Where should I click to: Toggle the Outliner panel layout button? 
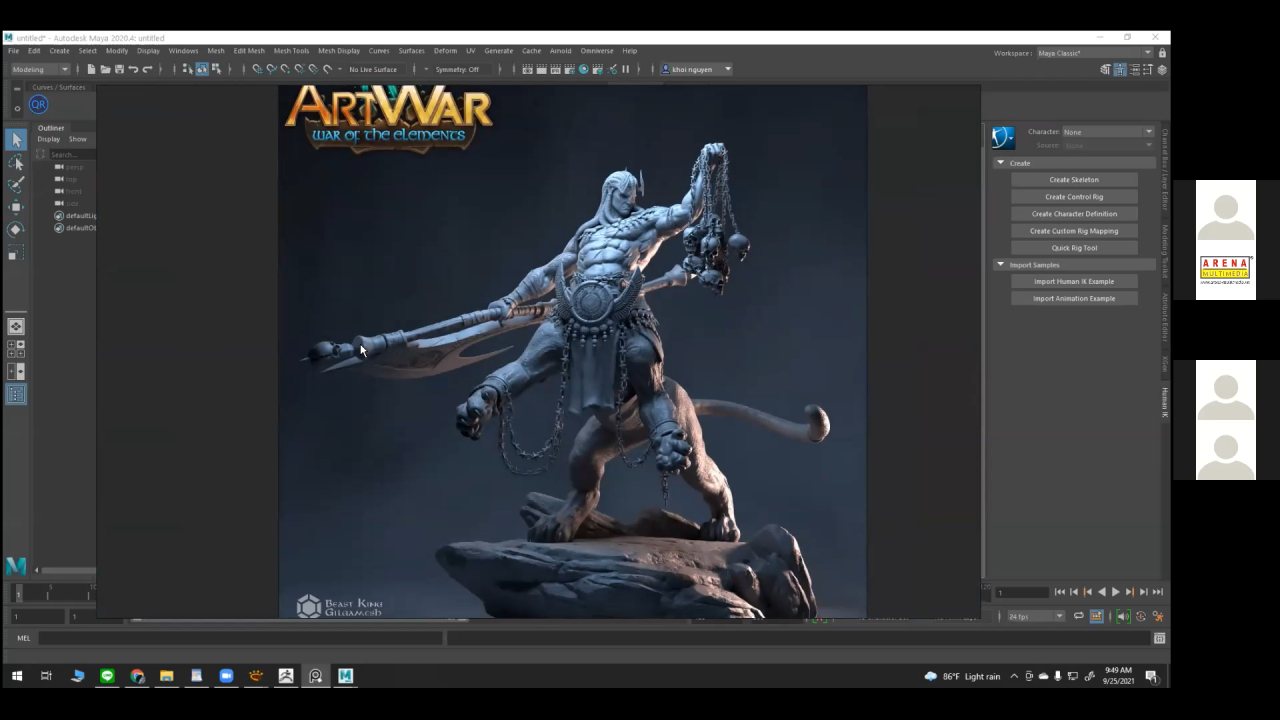point(16,395)
